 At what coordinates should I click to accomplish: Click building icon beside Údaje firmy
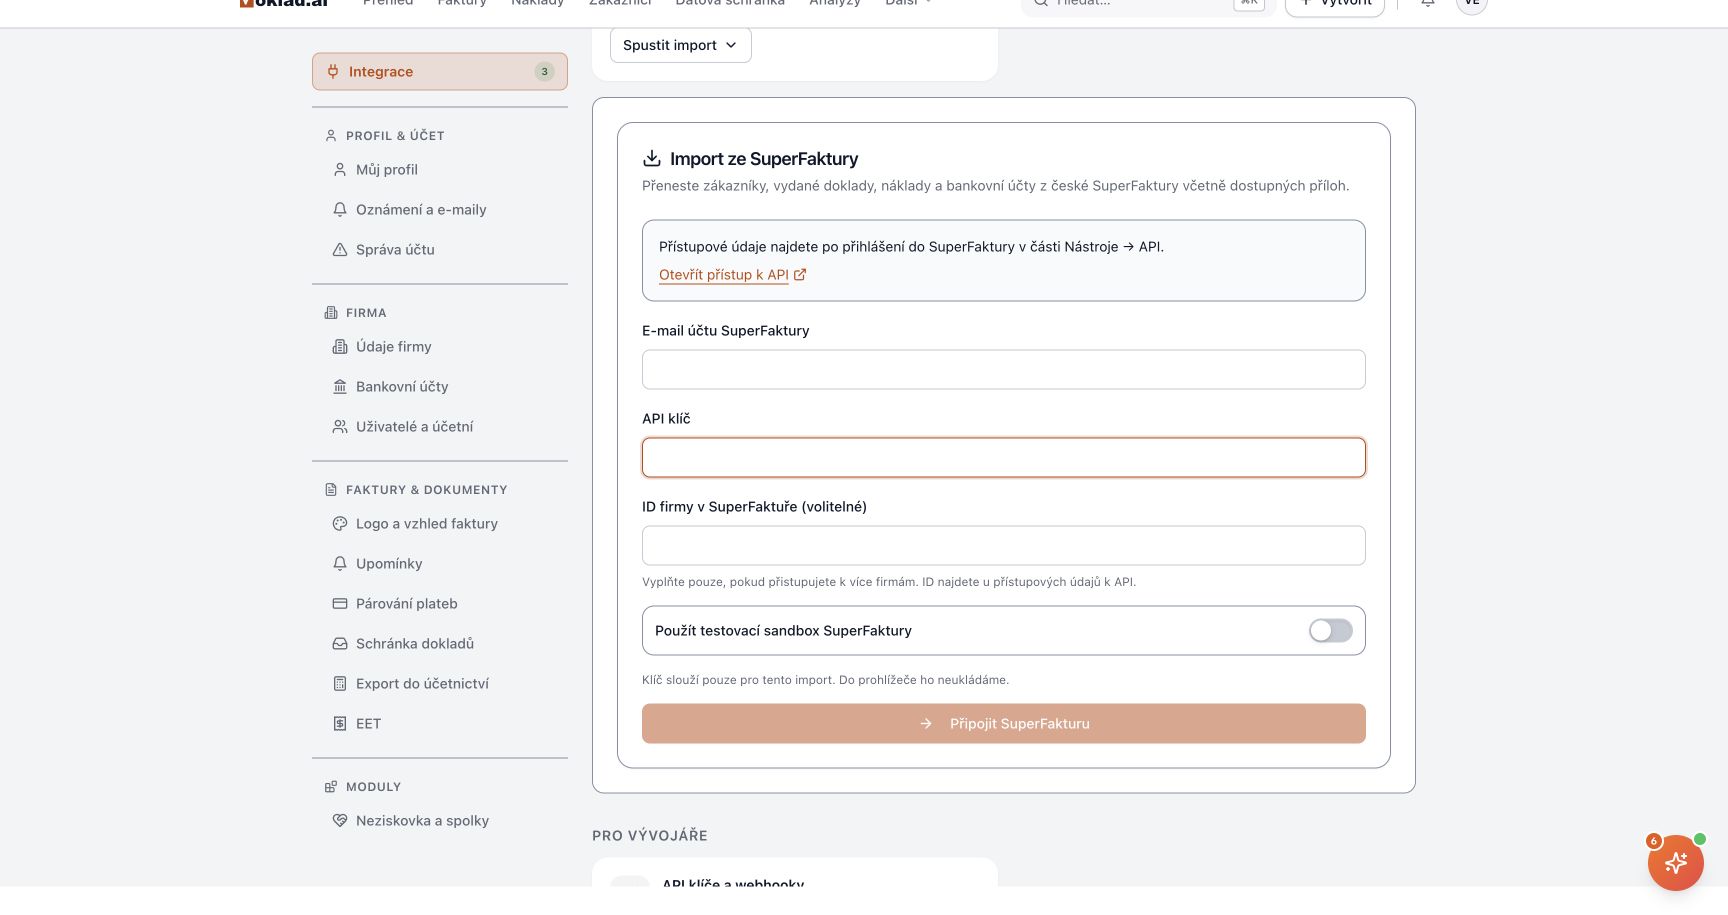pos(340,347)
